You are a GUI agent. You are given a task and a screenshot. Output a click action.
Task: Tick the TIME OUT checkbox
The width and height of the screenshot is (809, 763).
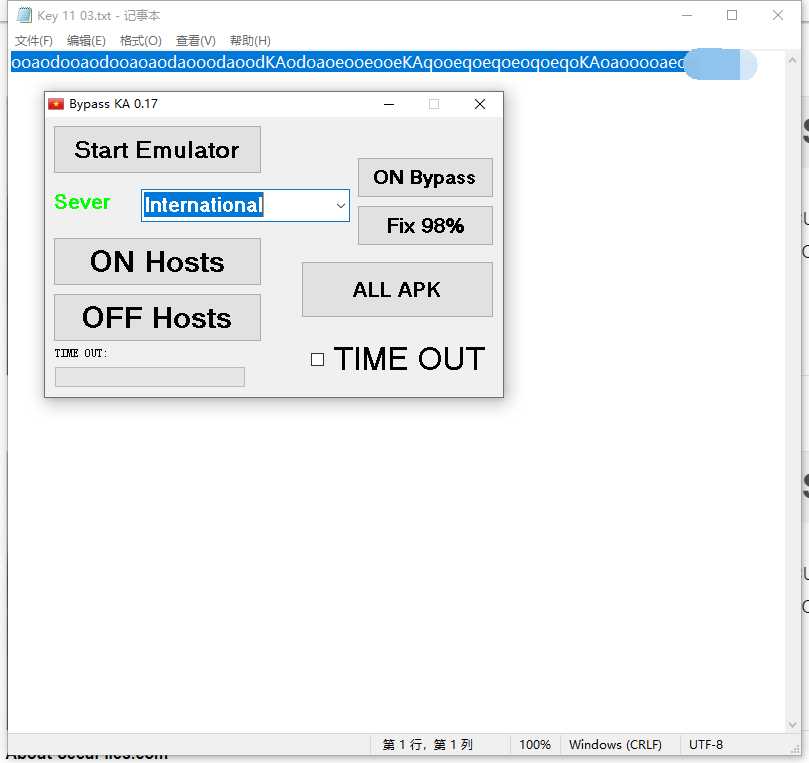click(317, 360)
